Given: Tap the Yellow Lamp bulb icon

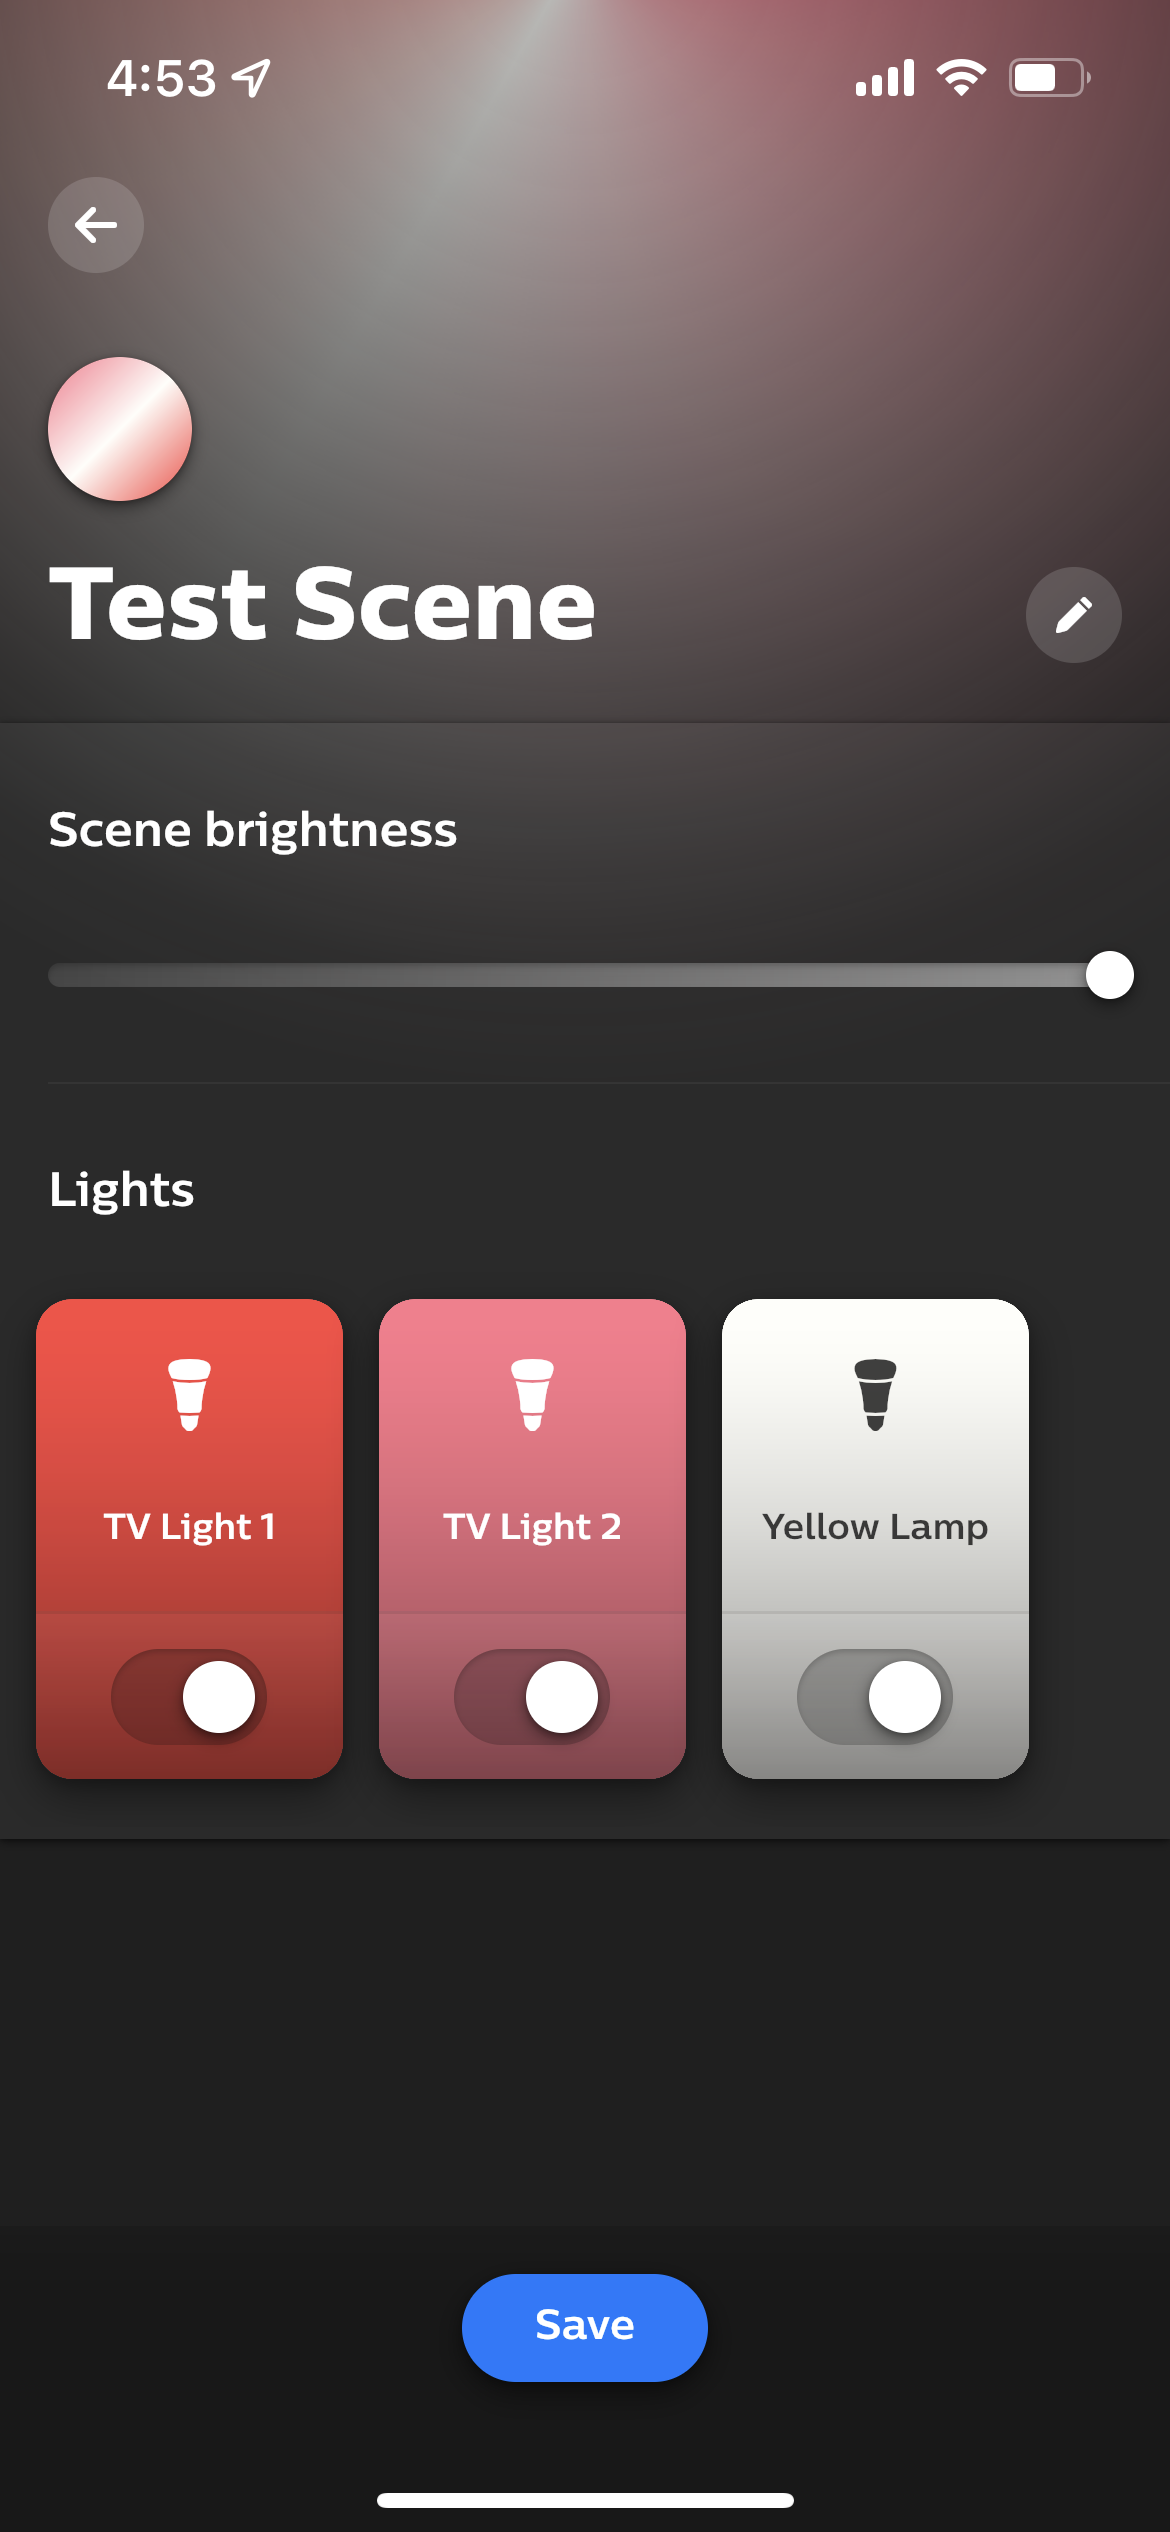Looking at the screenshot, I should click(x=875, y=1394).
